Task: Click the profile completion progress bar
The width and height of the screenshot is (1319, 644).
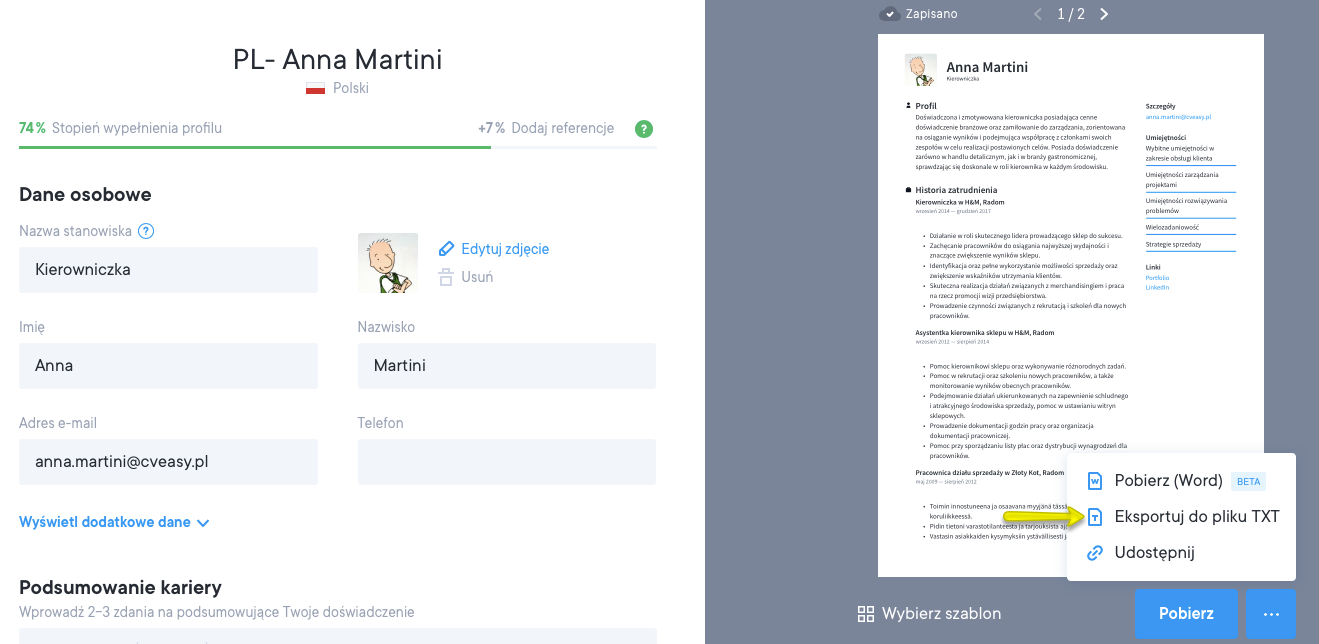Action: (x=337, y=147)
